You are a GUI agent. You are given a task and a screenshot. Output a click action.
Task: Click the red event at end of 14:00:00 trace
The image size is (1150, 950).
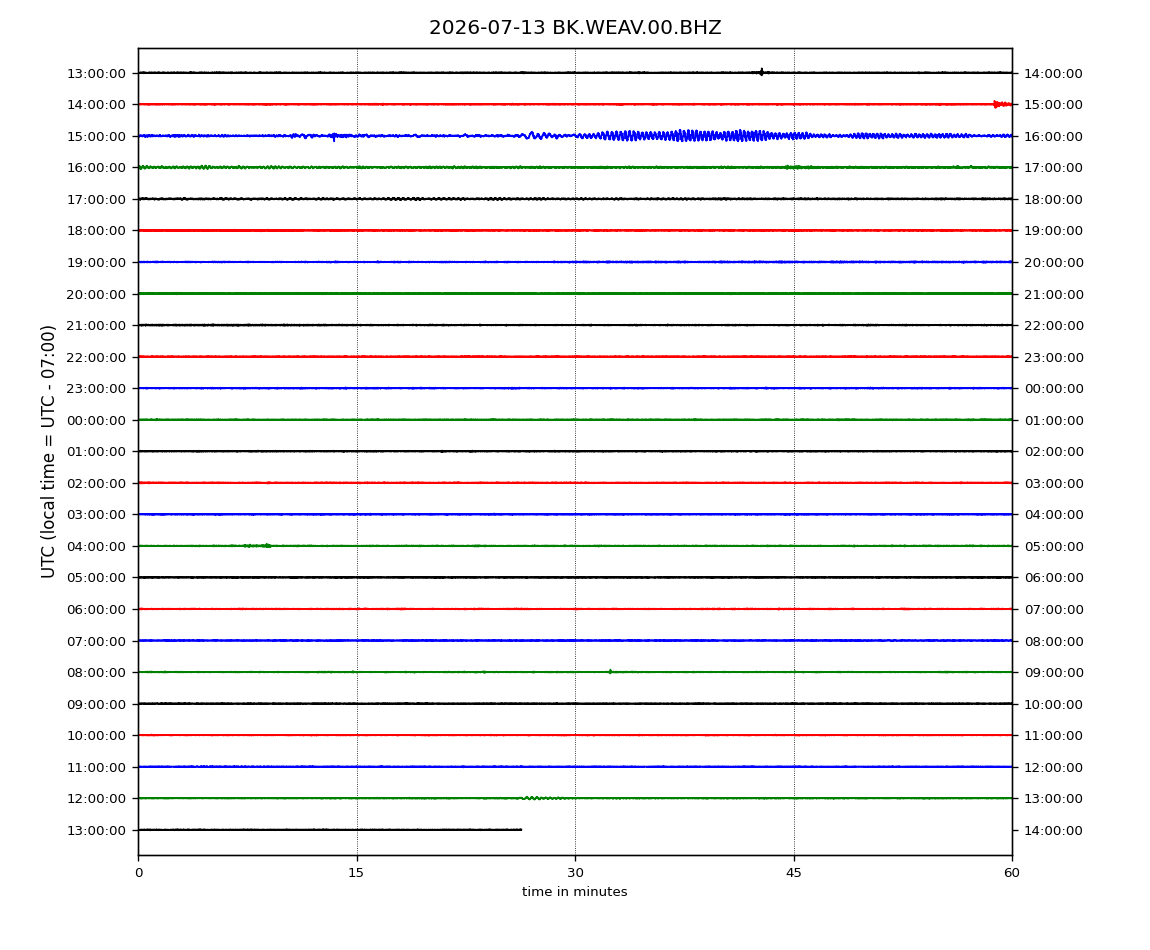1002,104
